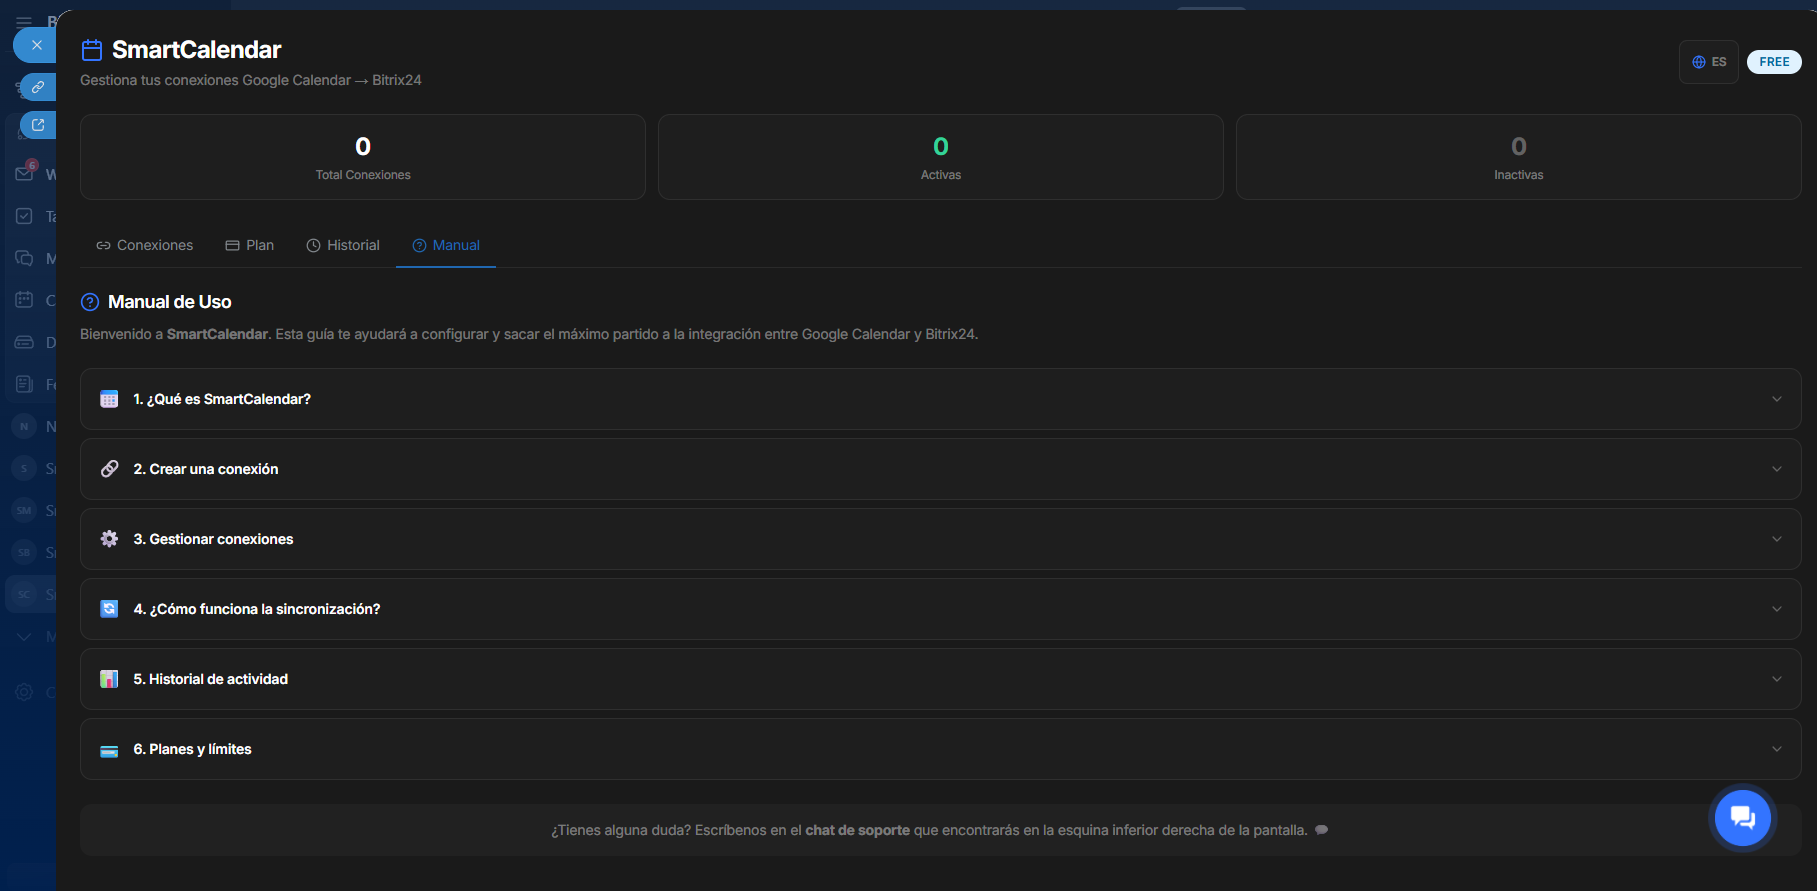Click the tasks checkmark sidebar icon
1817x891 pixels.
tap(24, 216)
